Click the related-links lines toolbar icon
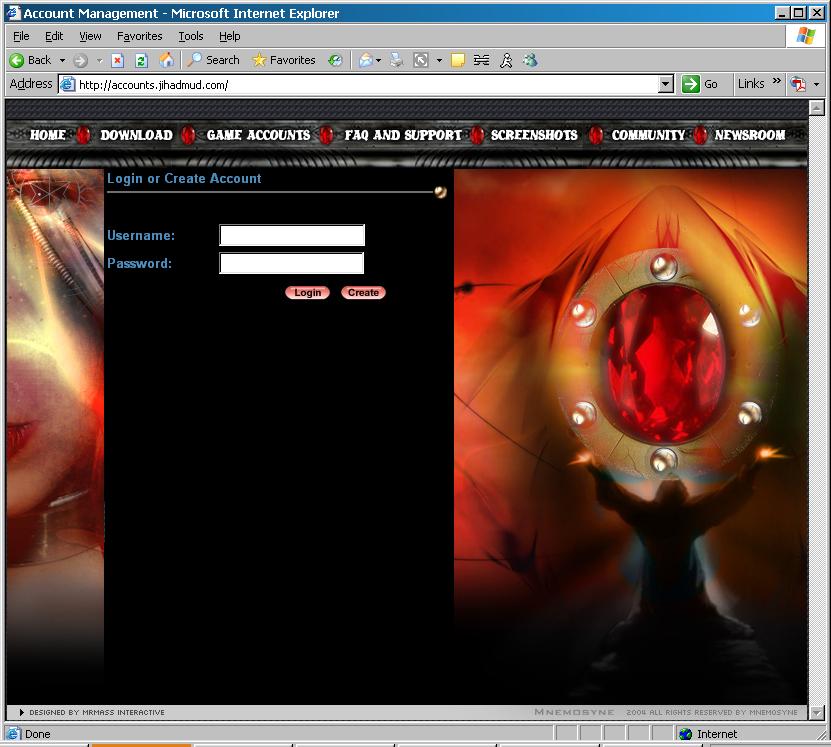 point(481,60)
